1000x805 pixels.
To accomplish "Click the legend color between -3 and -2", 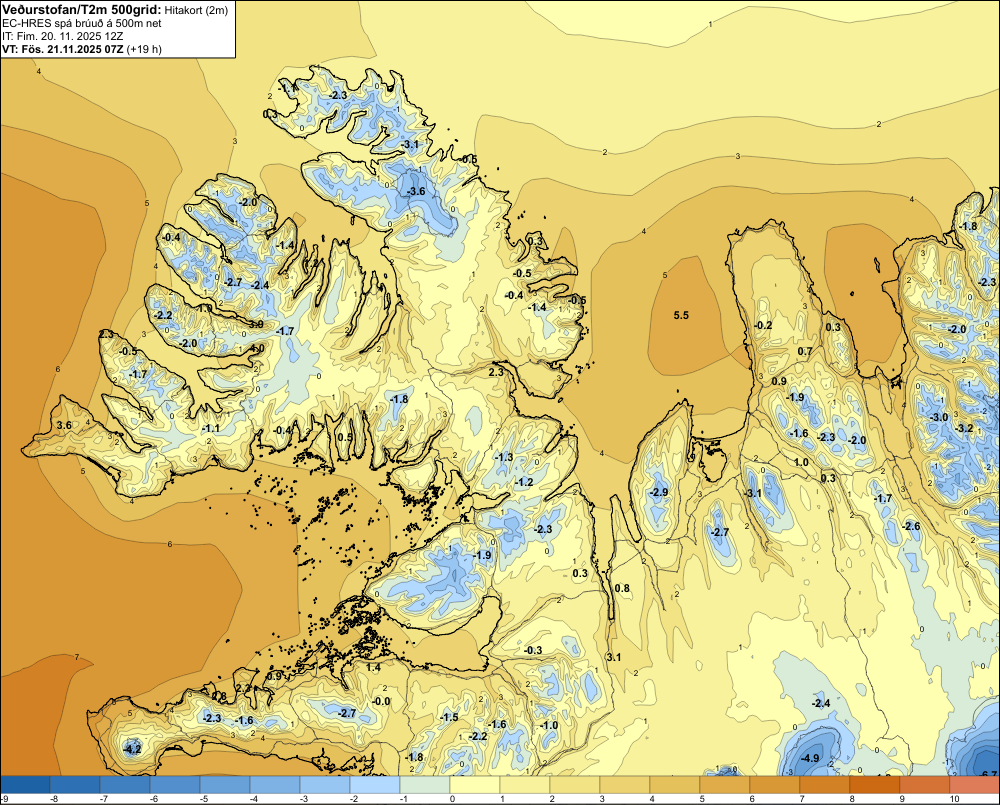I will (x=325, y=784).
